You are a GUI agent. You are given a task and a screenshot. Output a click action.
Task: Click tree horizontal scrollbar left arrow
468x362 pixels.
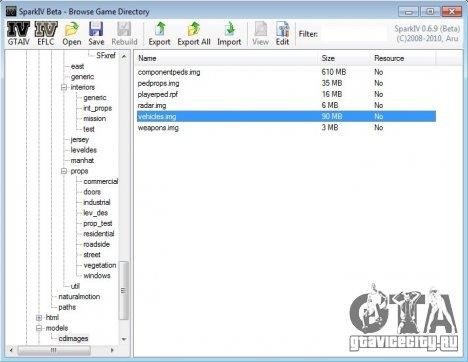[x=11, y=350]
